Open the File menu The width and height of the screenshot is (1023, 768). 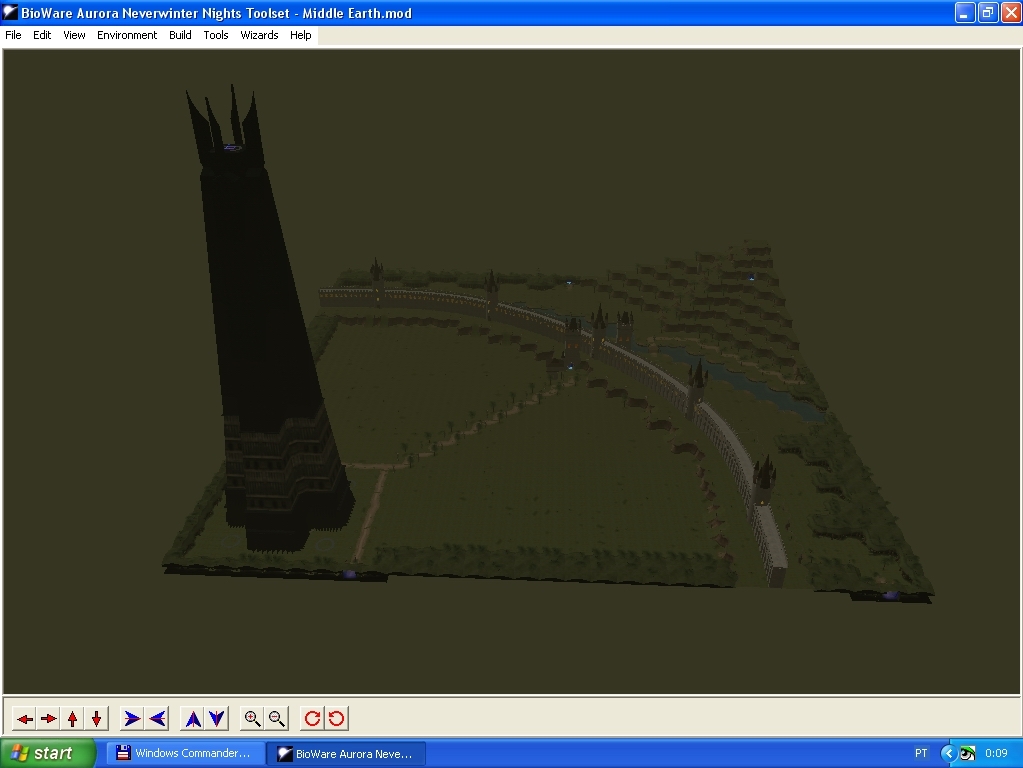[14, 35]
